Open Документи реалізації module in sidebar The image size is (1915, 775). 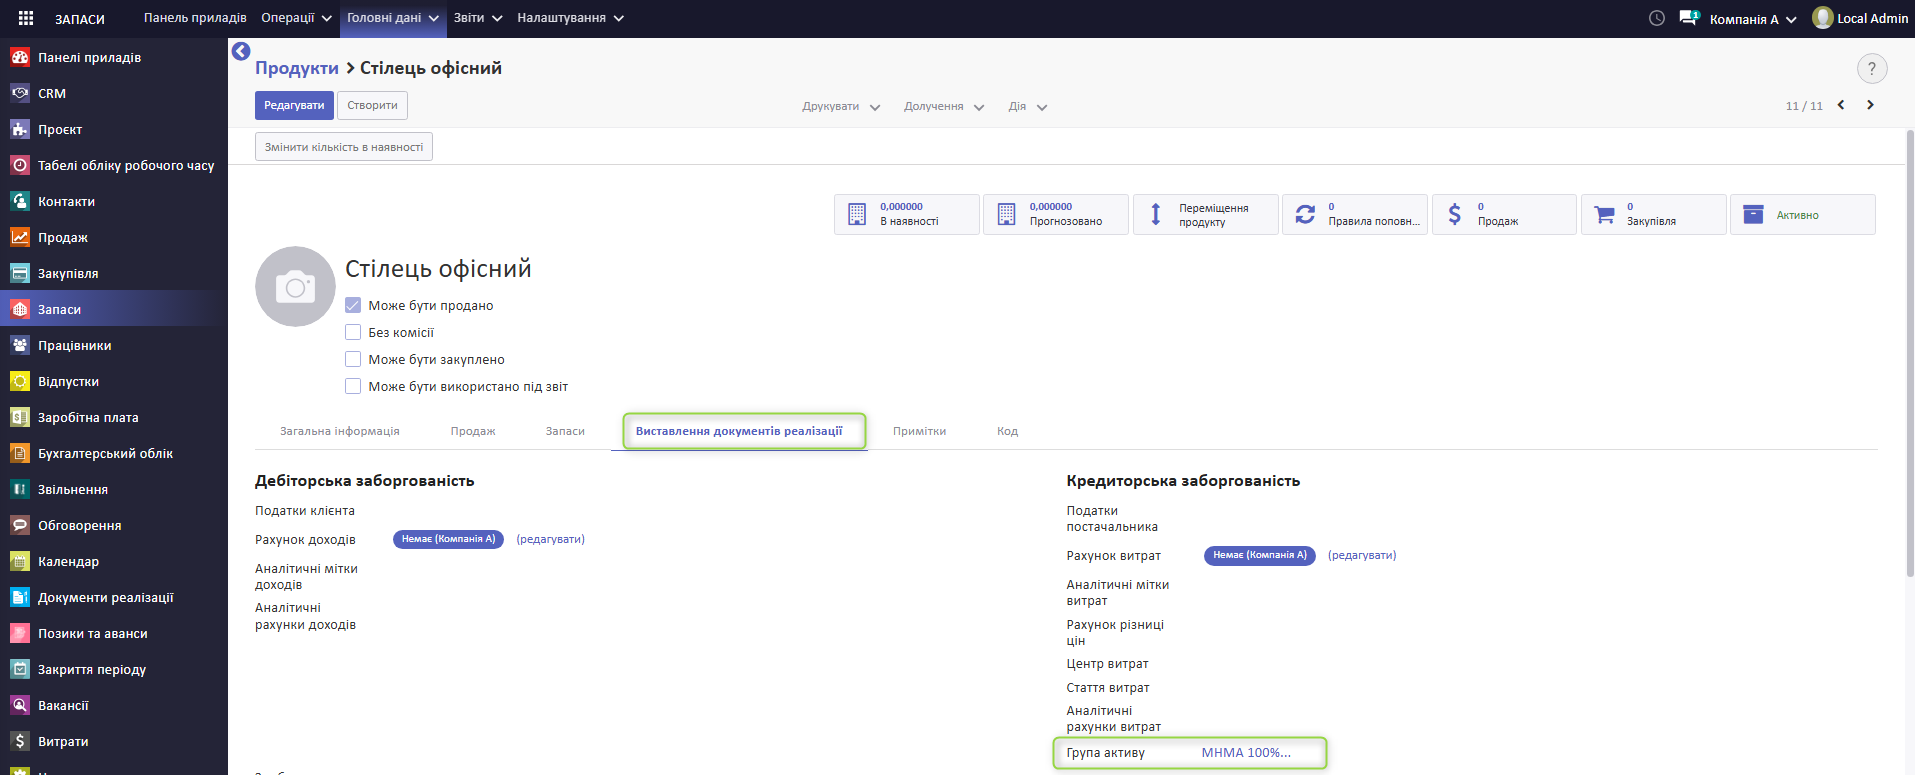114,597
